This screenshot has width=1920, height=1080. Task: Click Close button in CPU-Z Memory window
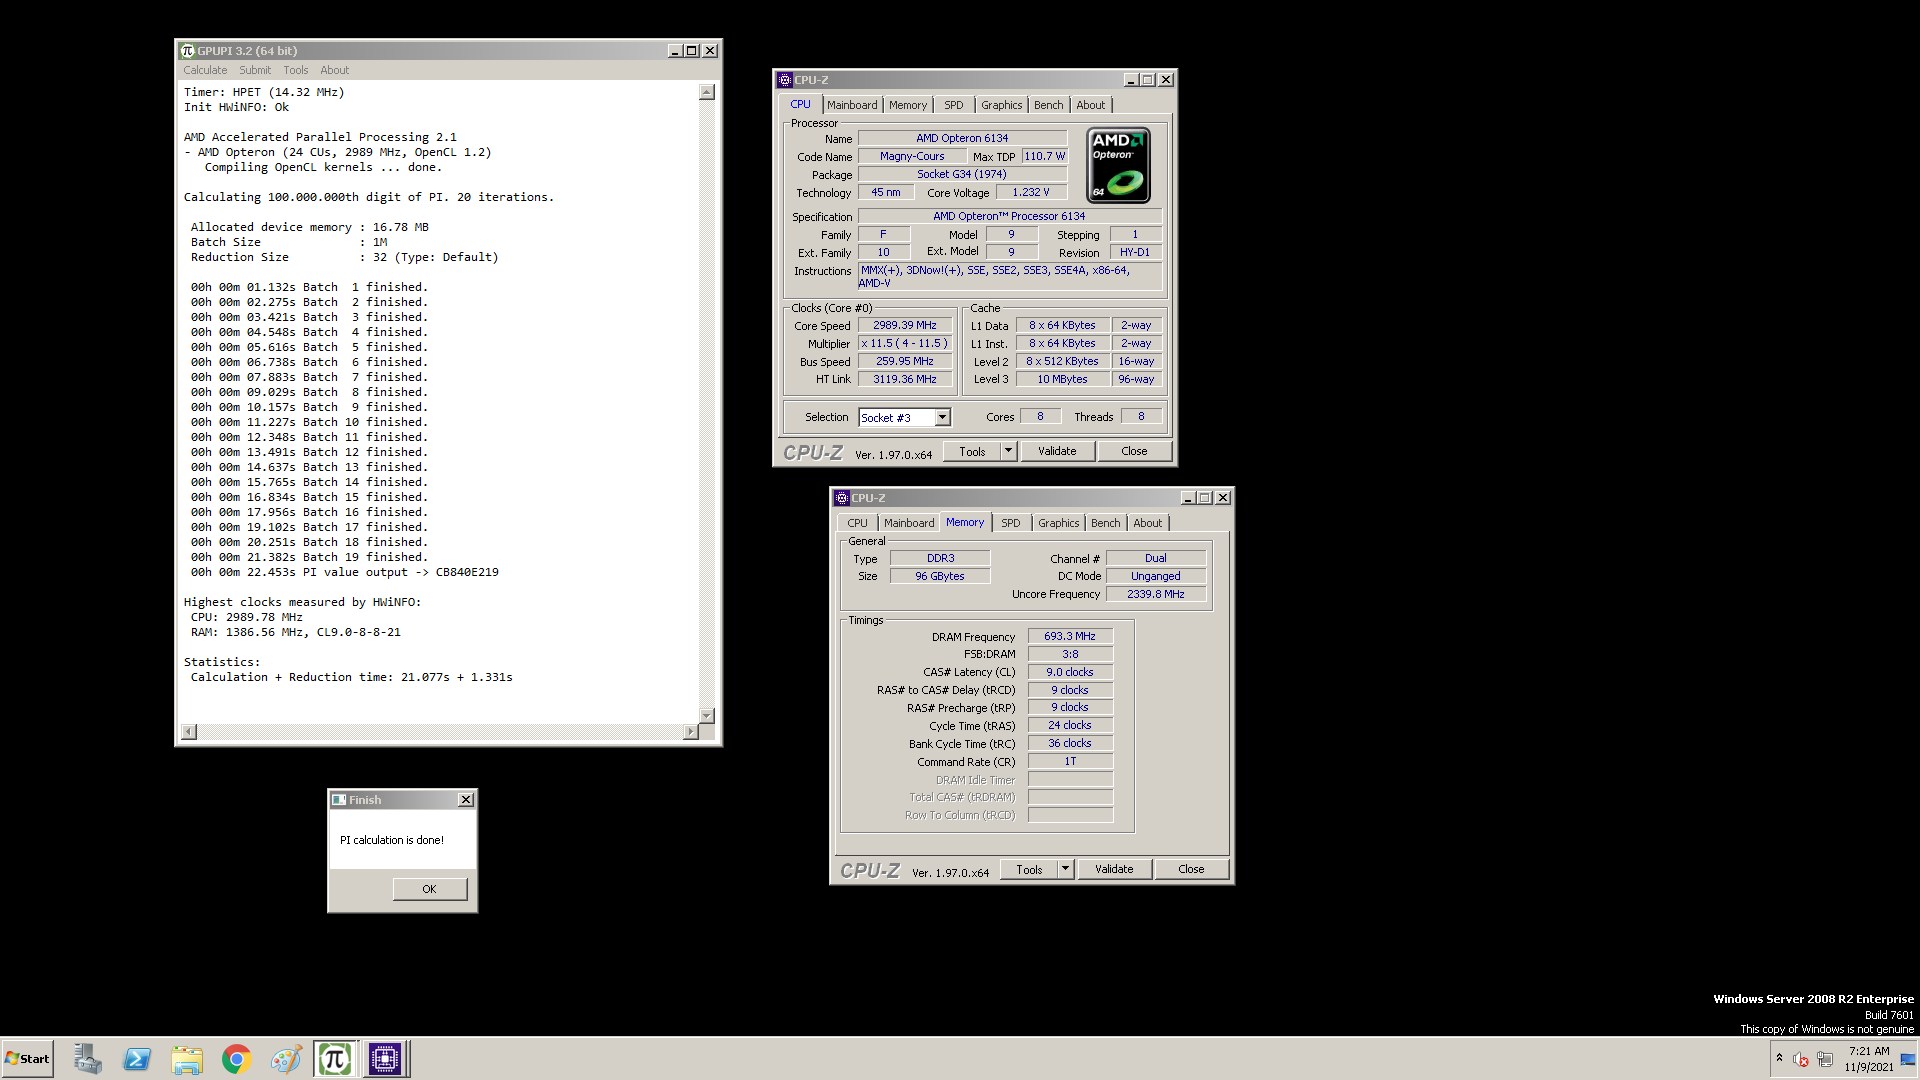coord(1191,869)
